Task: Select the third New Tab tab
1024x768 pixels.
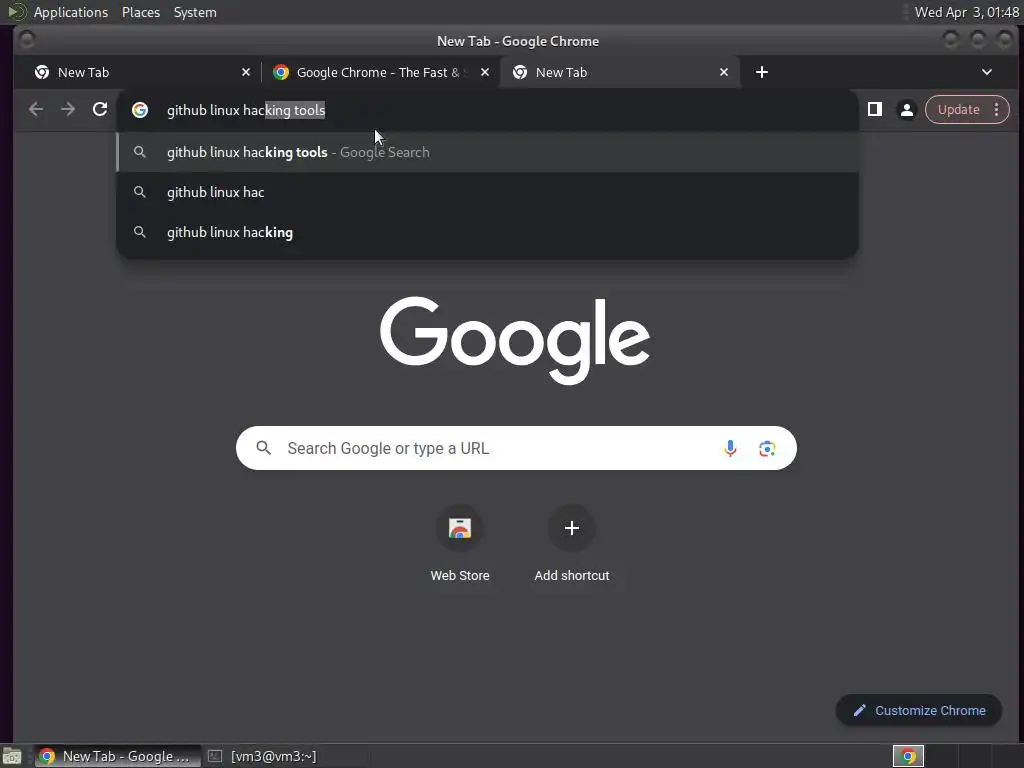Action: tap(620, 72)
